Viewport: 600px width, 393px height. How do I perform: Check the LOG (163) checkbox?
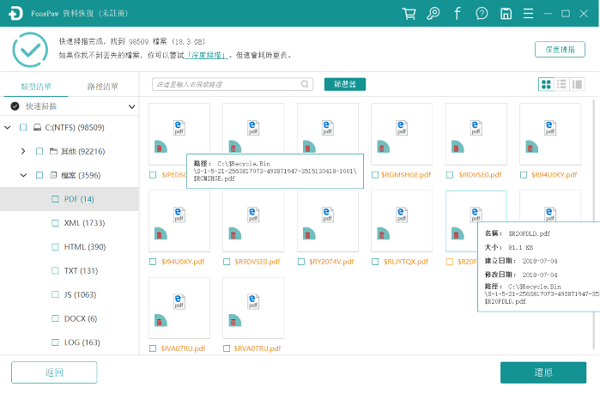(x=55, y=342)
